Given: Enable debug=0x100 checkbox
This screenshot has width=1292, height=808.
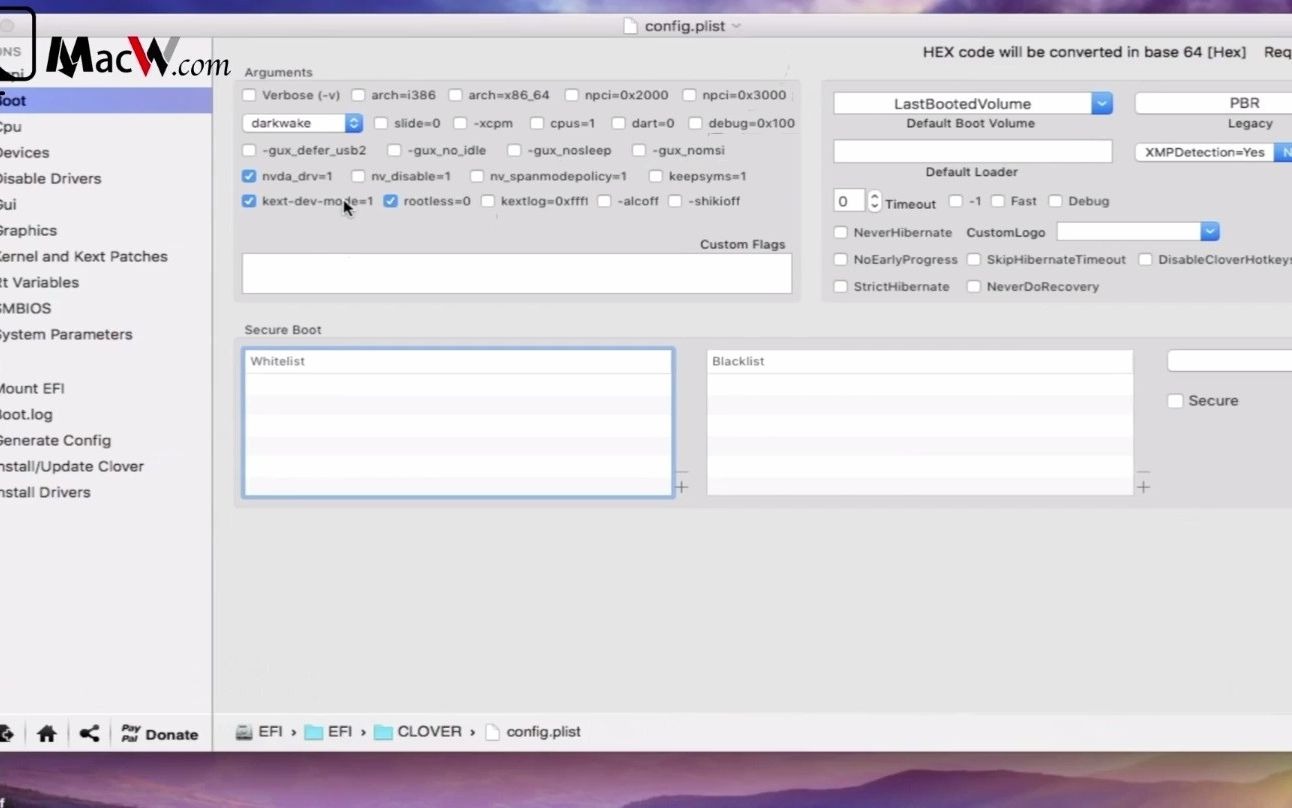Looking at the screenshot, I should (695, 123).
